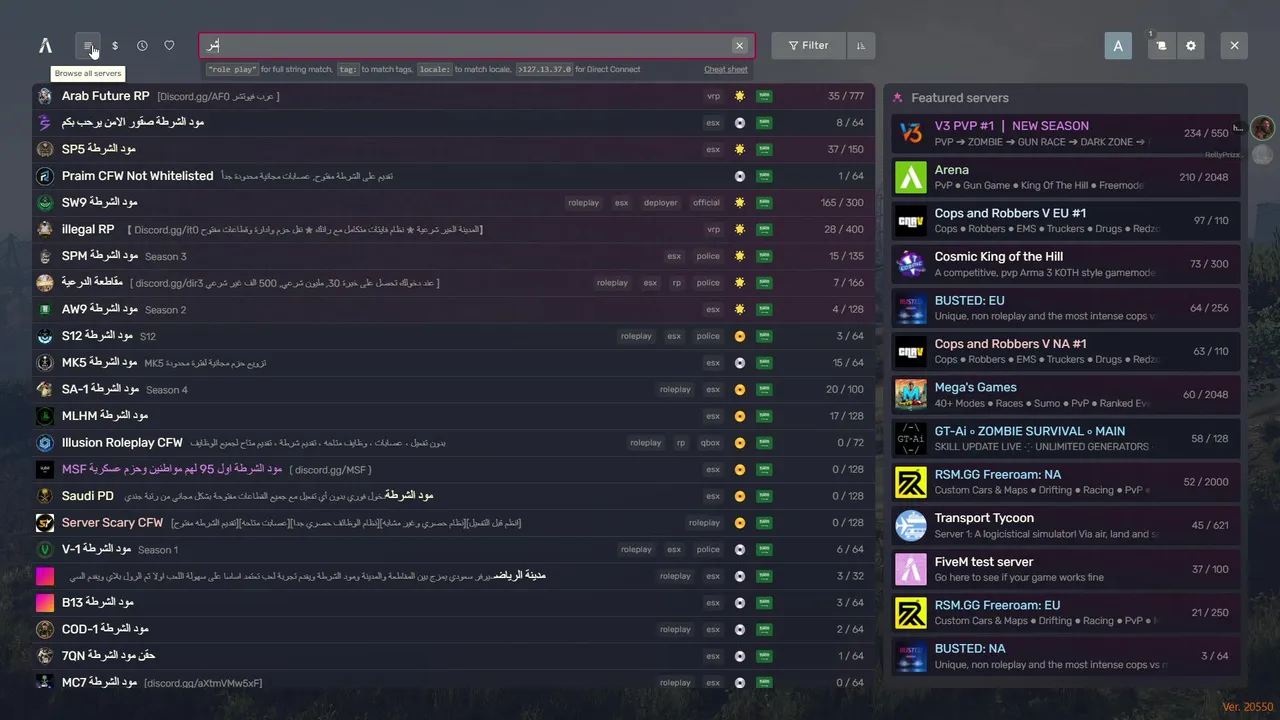Click the yellow coin icon on the S12 row
The image size is (1280, 720).
click(740, 336)
